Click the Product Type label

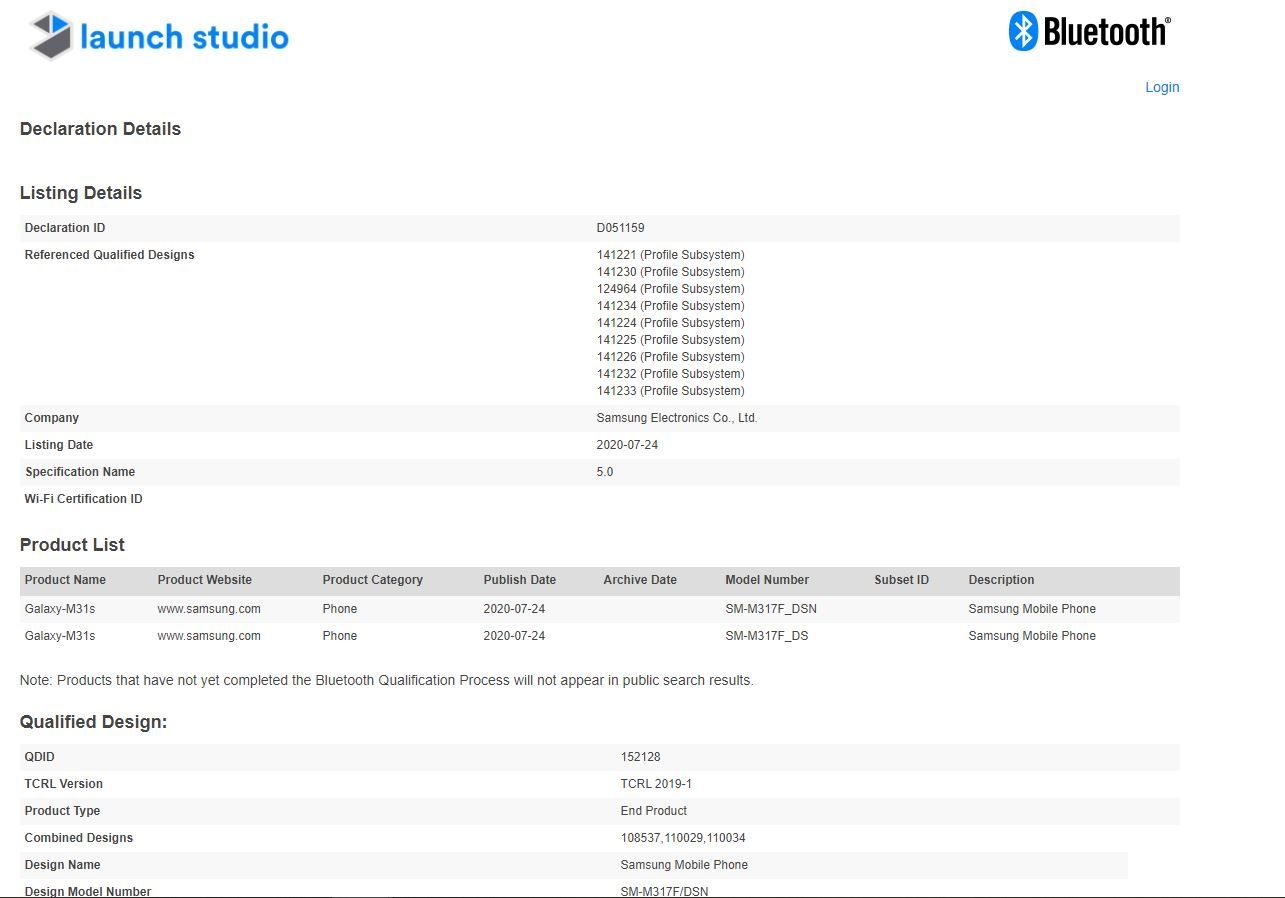pos(62,811)
